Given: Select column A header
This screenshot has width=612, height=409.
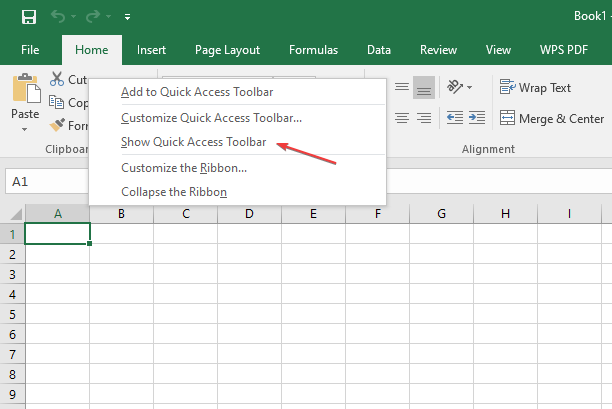Looking at the screenshot, I should (x=58, y=214).
